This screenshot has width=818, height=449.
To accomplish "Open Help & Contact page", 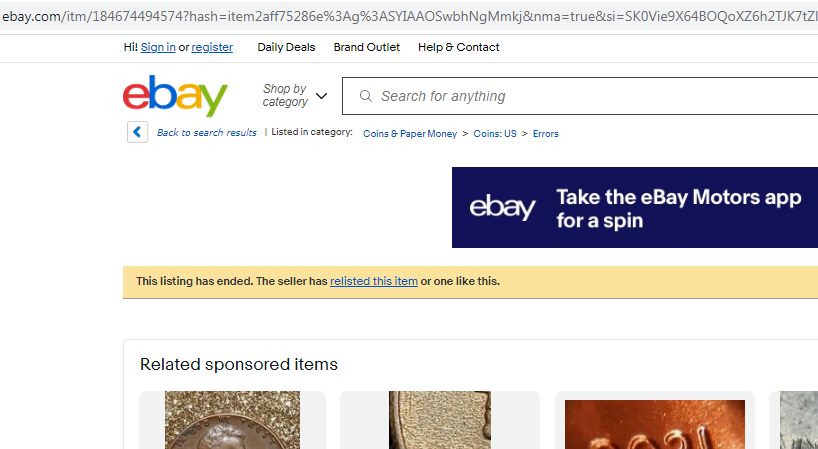I will [x=459, y=47].
